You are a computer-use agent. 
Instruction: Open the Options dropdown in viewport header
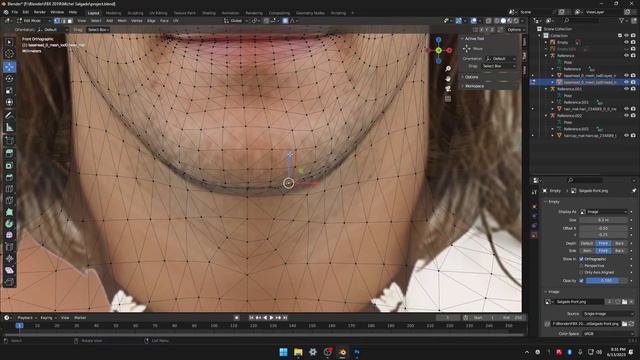click(x=516, y=30)
